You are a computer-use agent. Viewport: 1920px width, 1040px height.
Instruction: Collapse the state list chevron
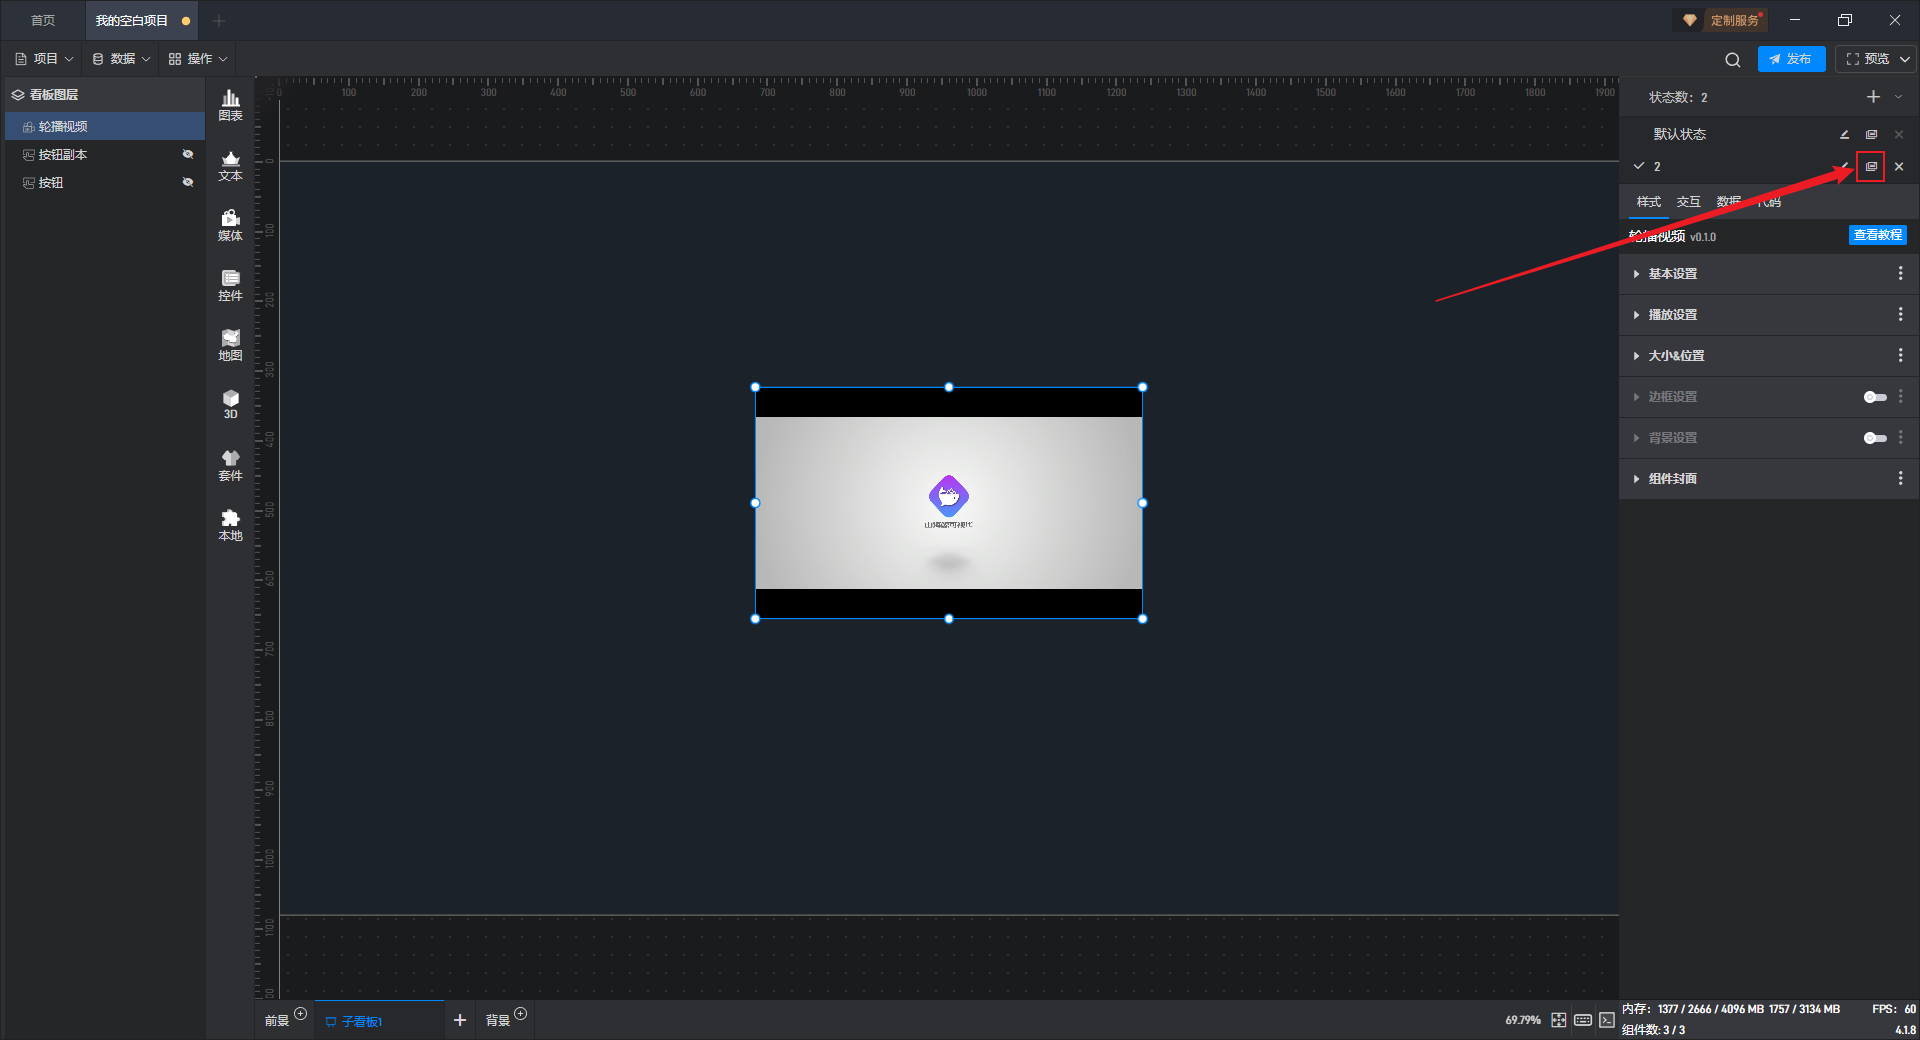tap(1899, 97)
